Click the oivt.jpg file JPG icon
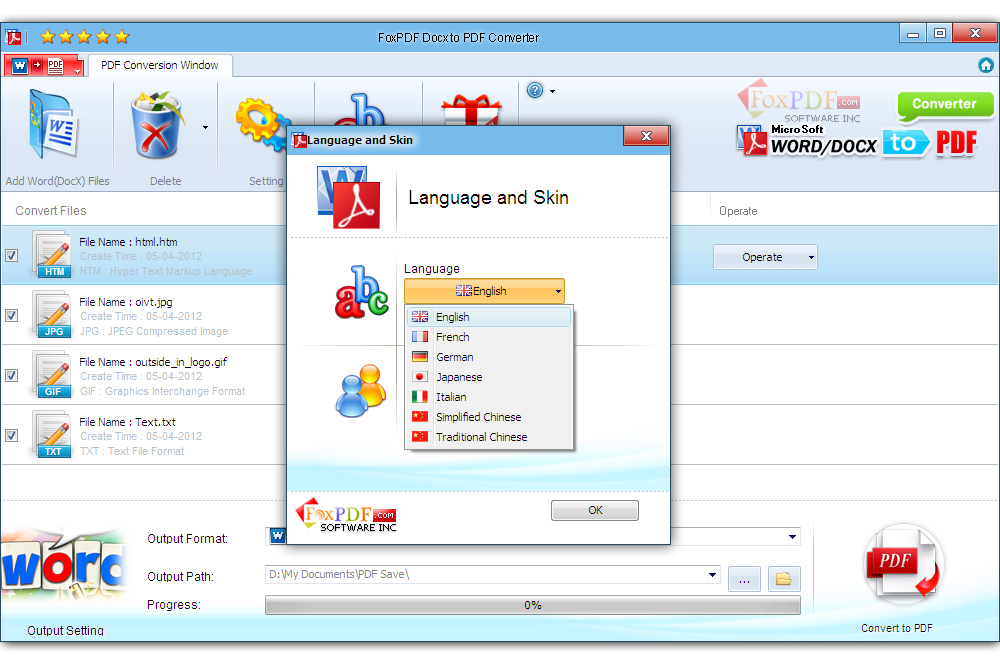1000x657 pixels. point(52,315)
